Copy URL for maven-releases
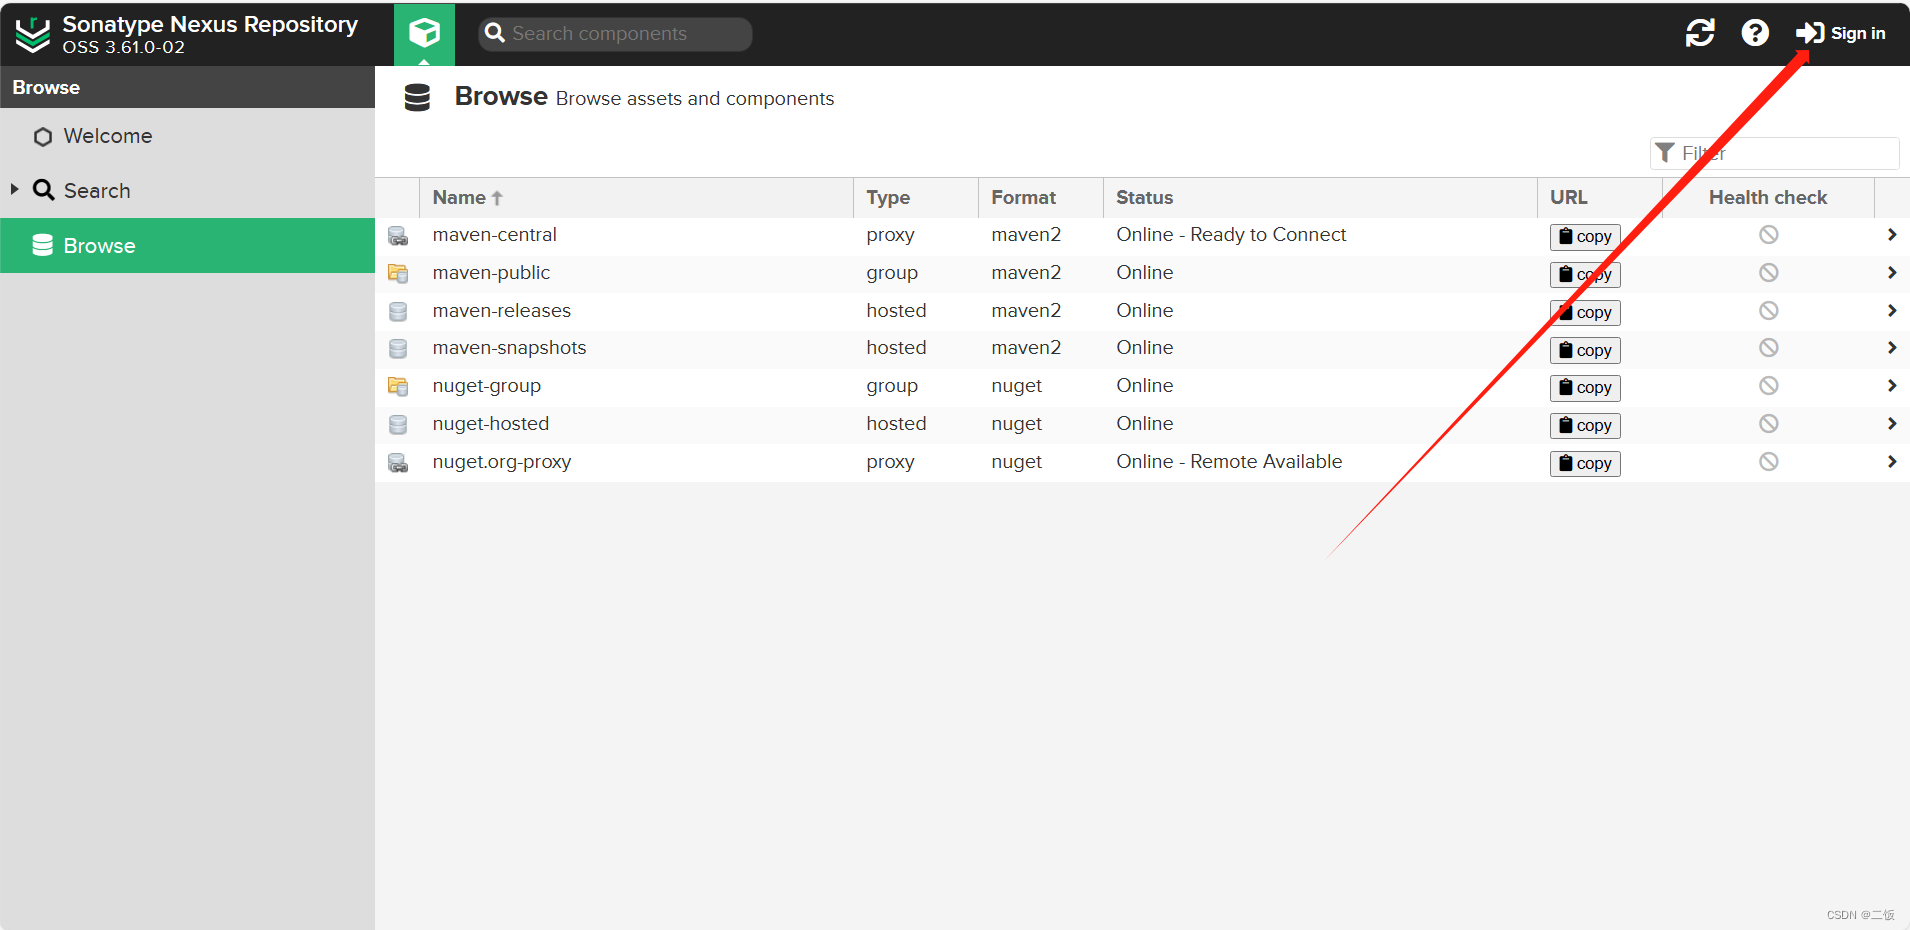The width and height of the screenshot is (1910, 930). (1585, 312)
